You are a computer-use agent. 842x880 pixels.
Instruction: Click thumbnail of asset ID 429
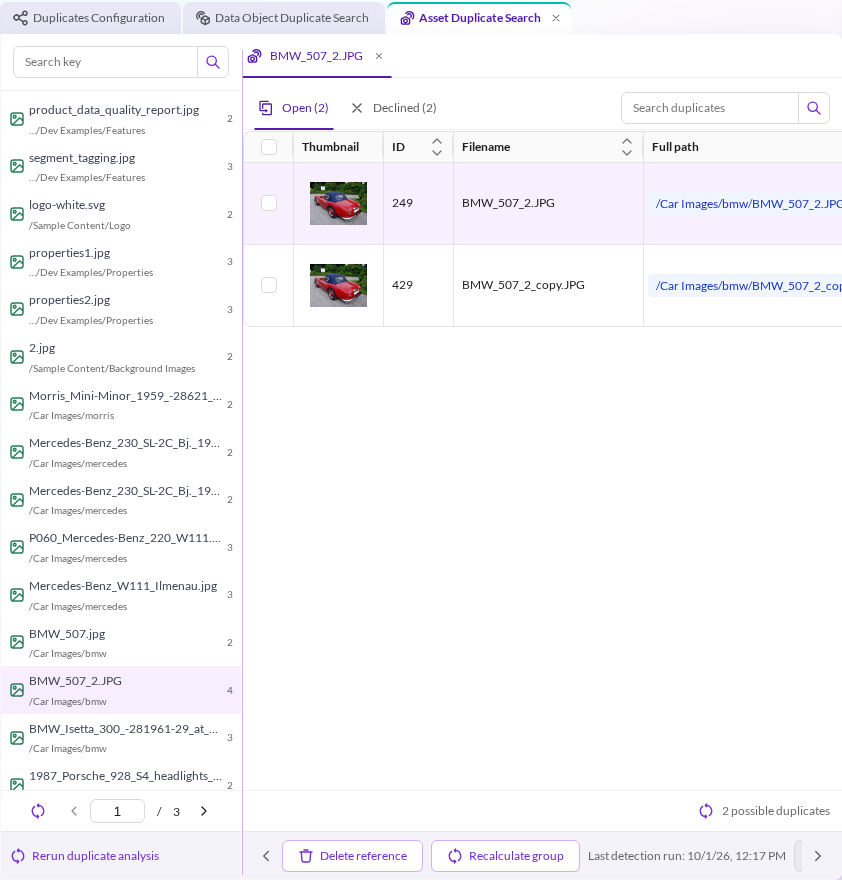pyautogui.click(x=338, y=285)
